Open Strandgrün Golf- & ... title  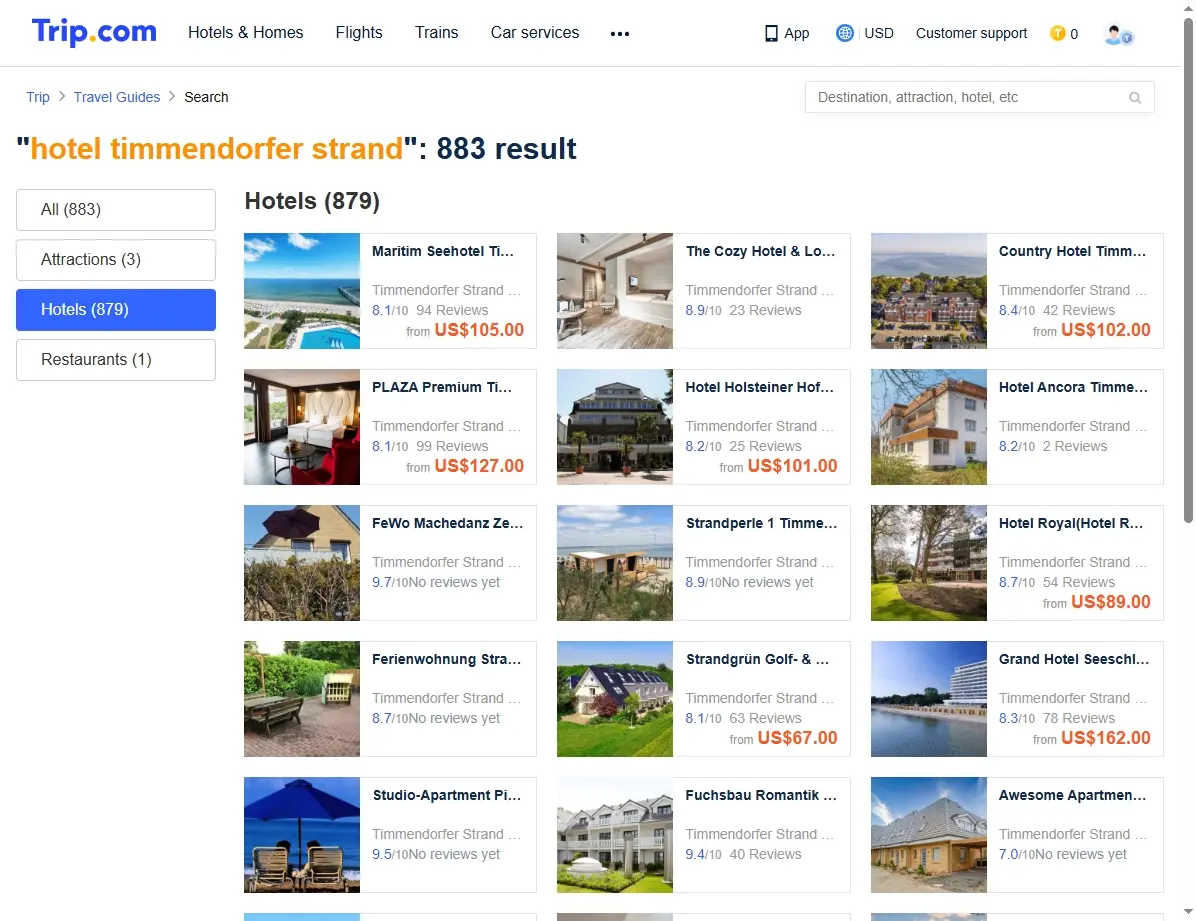click(757, 659)
